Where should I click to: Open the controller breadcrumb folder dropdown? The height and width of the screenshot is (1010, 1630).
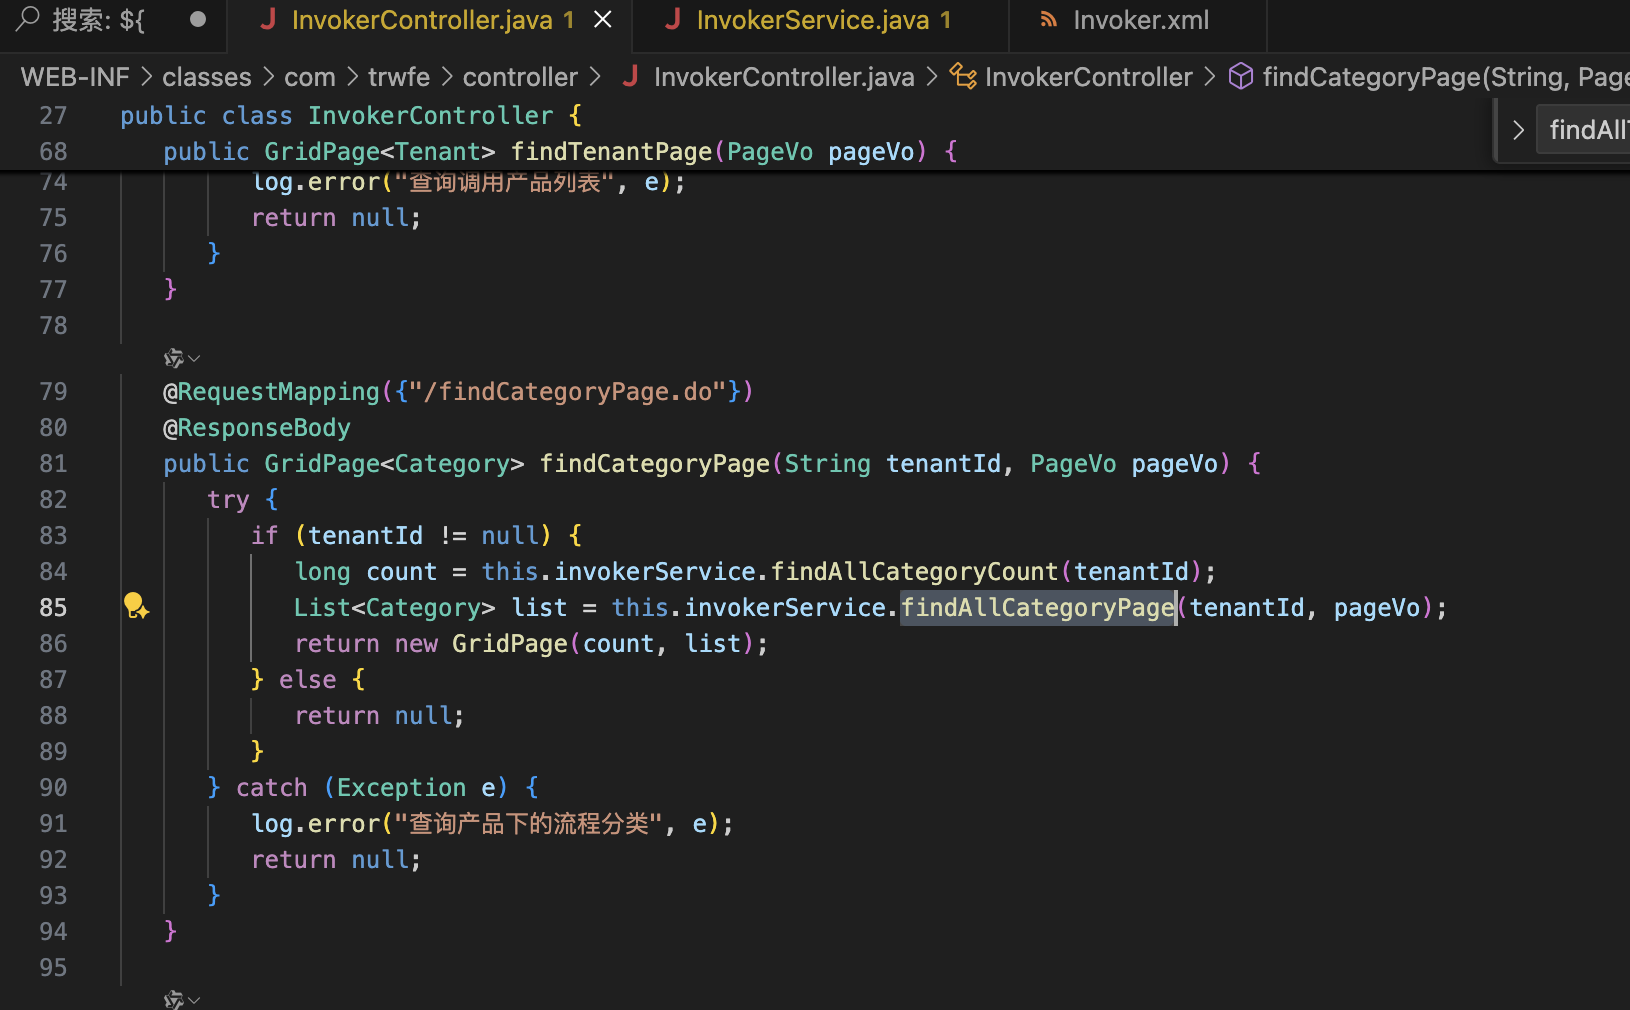click(520, 77)
